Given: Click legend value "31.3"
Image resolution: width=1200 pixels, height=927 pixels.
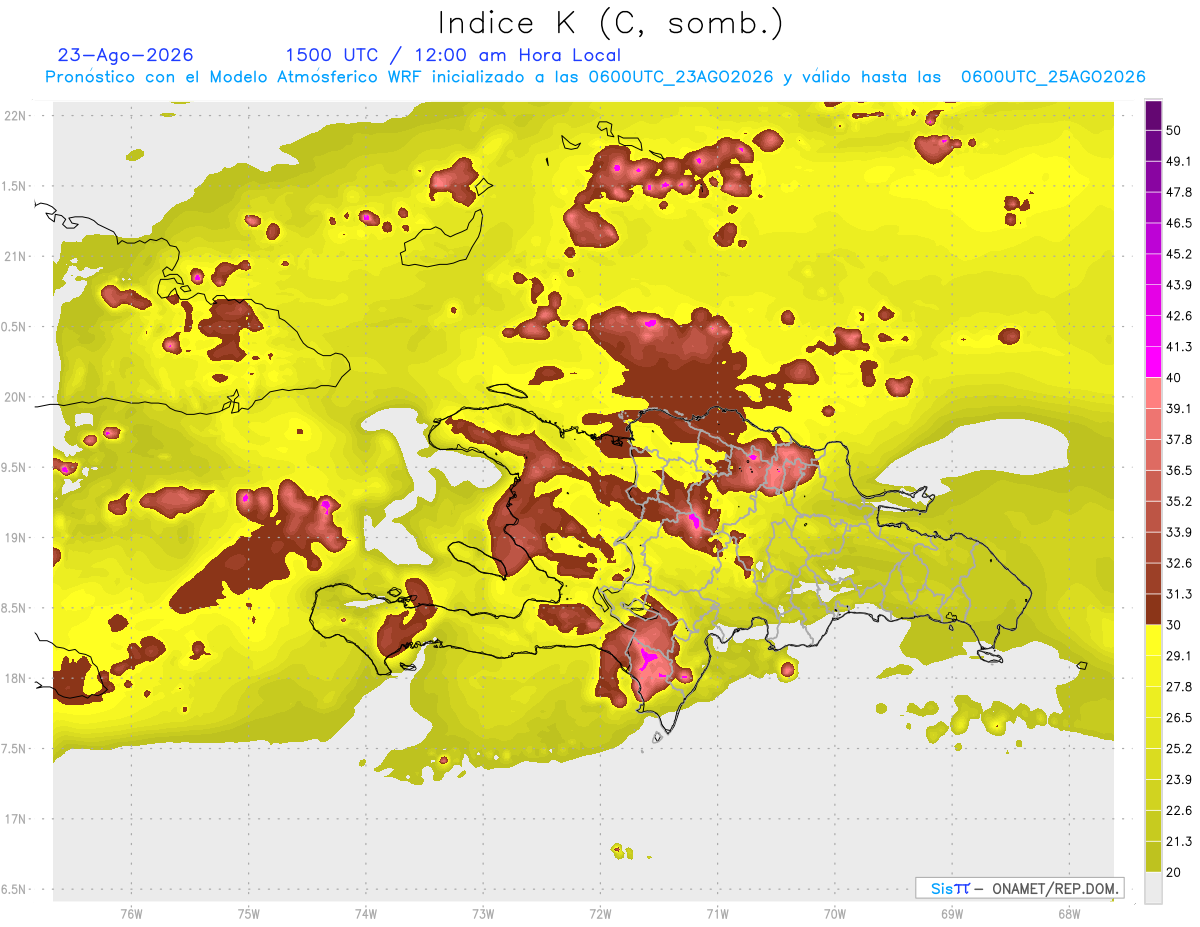Looking at the screenshot, I should click(x=1179, y=594).
